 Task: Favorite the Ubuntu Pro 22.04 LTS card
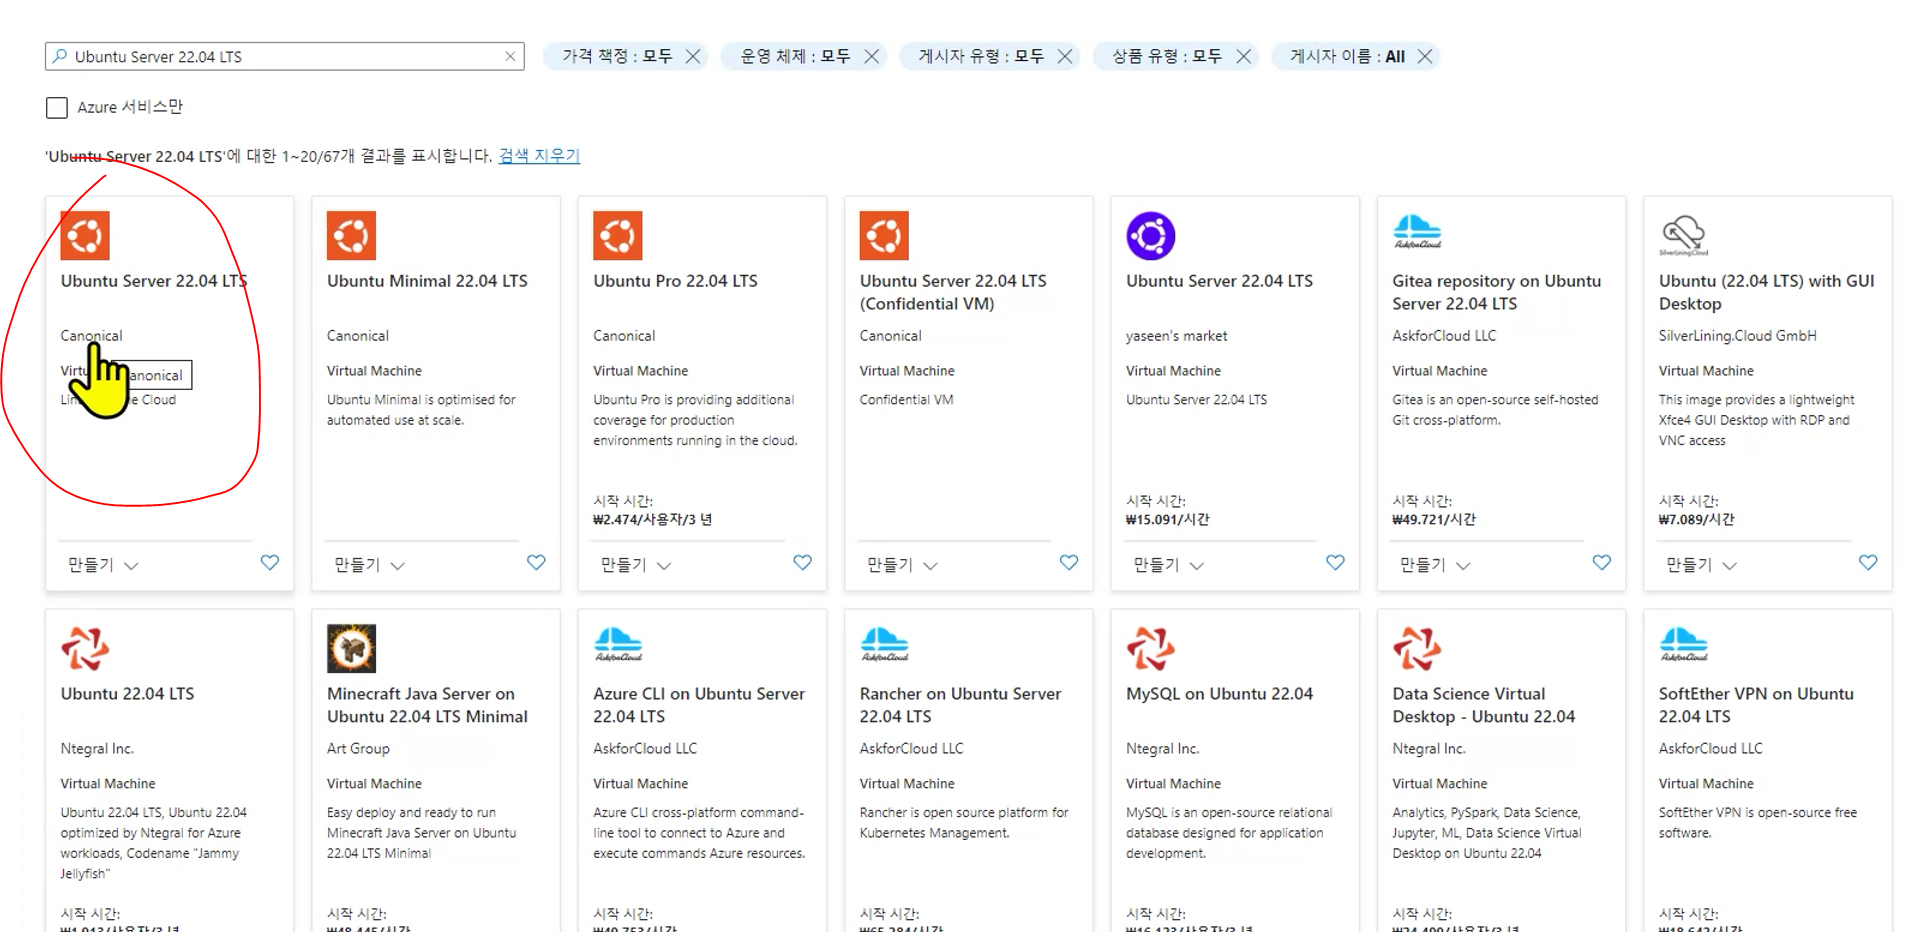(802, 563)
